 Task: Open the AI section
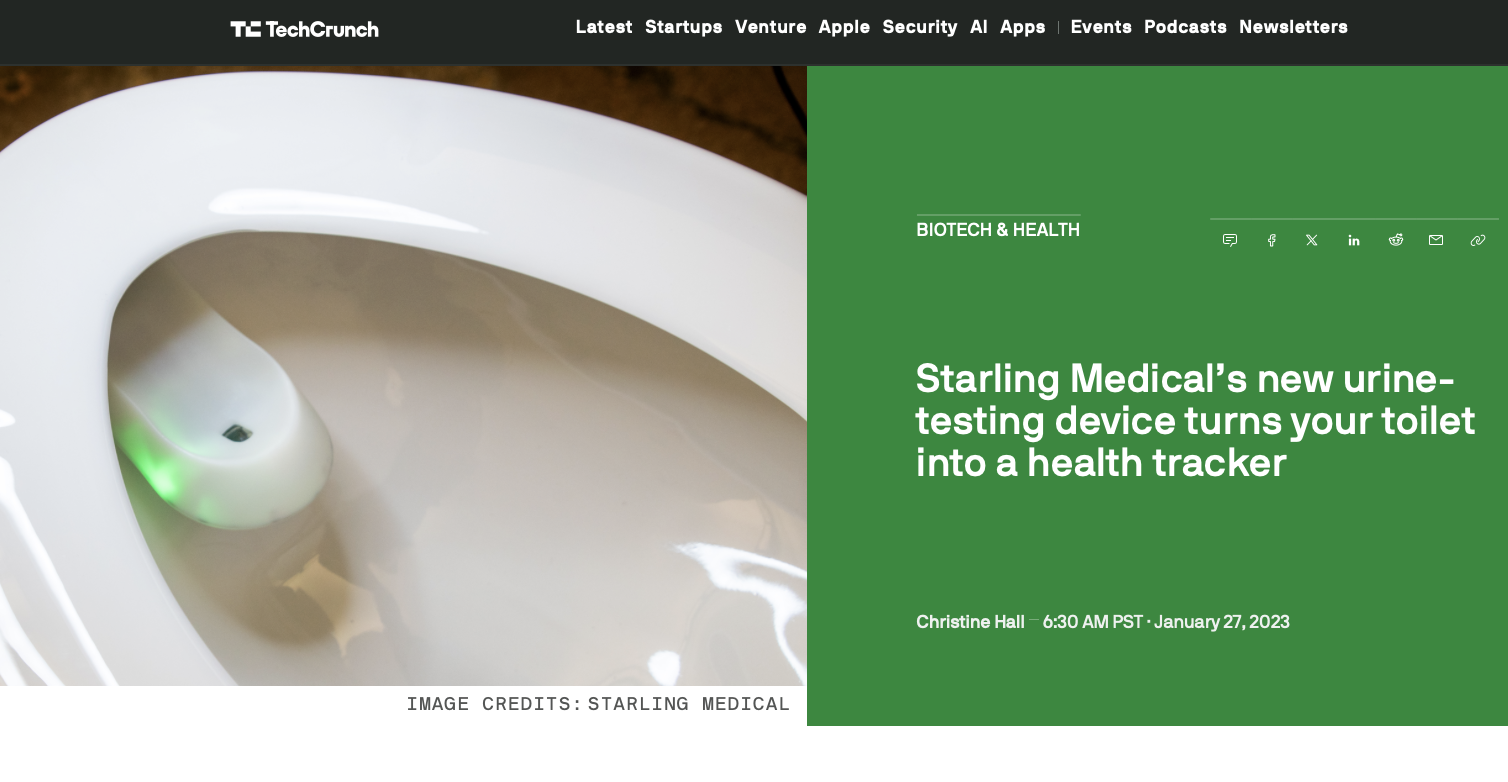(979, 27)
